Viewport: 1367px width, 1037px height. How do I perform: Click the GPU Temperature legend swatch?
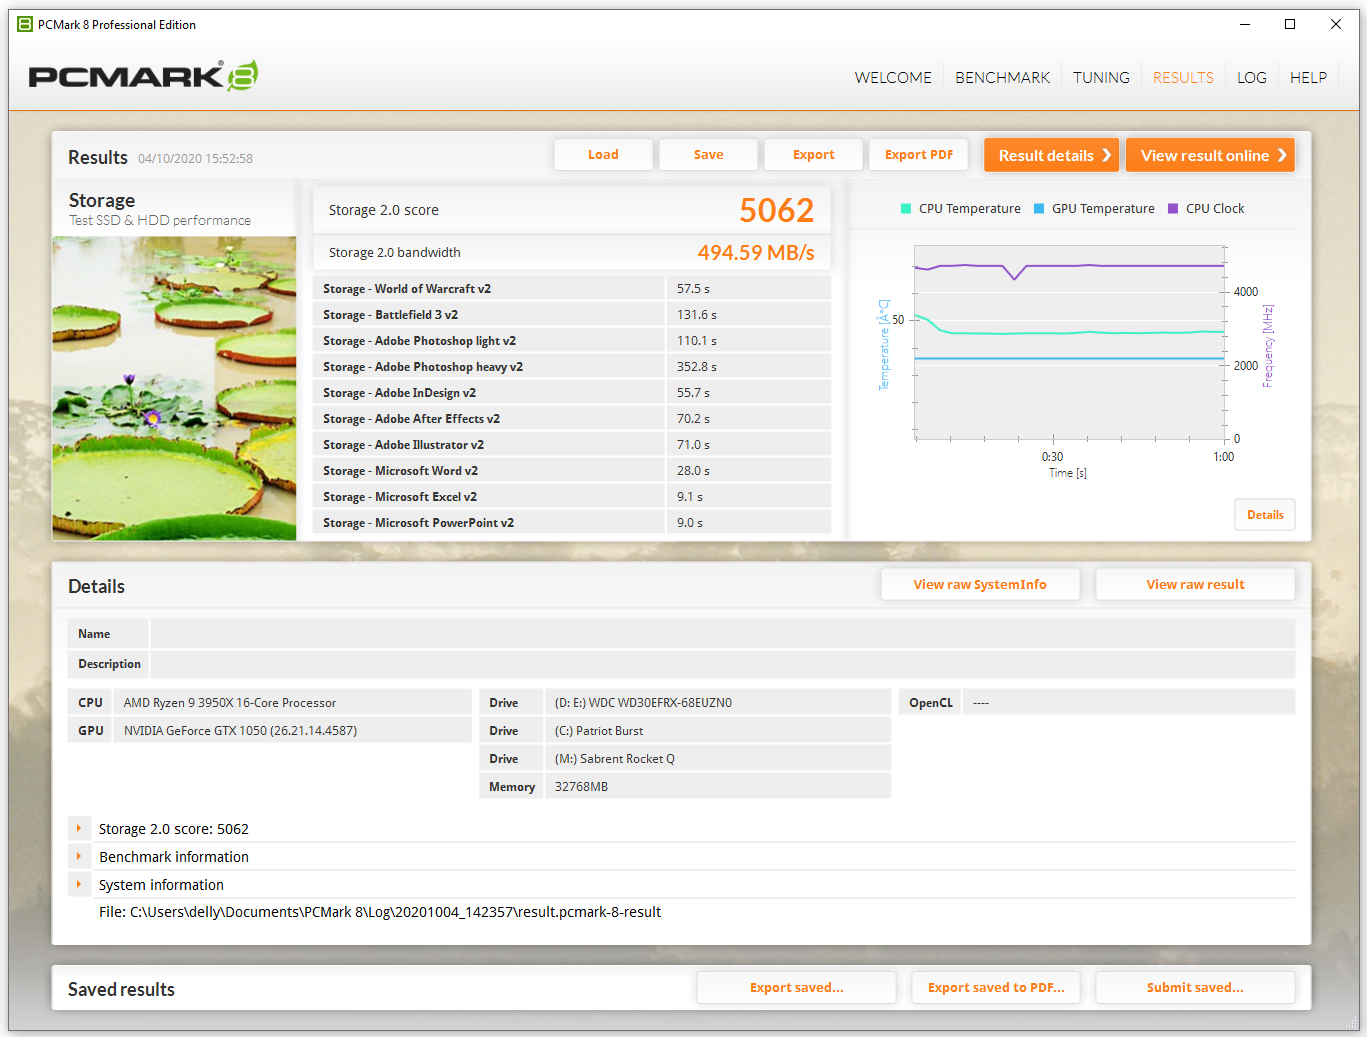click(1039, 209)
